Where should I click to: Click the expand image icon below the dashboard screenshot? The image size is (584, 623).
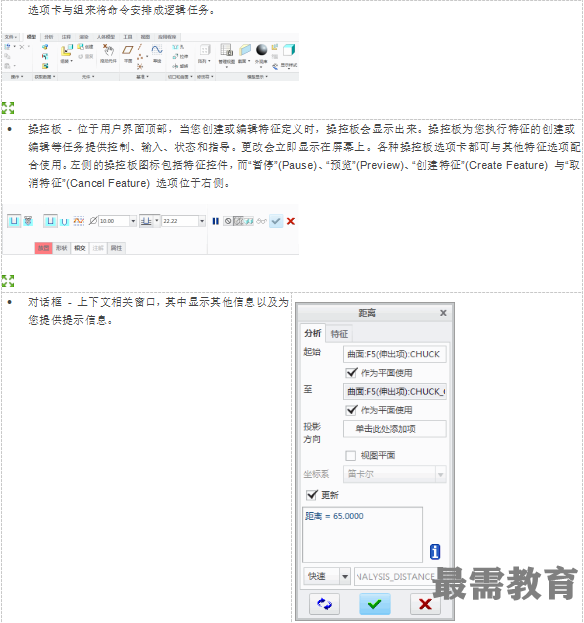pos(8,281)
